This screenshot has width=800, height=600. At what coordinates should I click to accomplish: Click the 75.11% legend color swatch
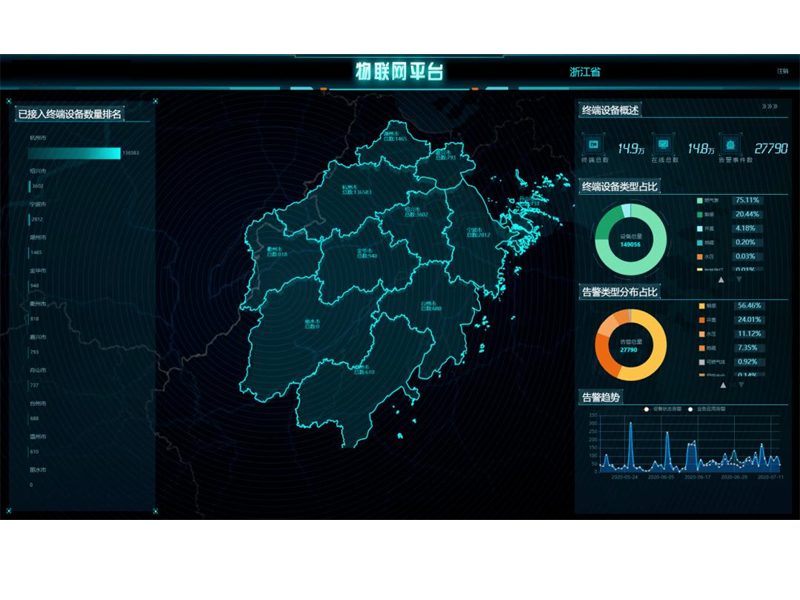pyautogui.click(x=700, y=201)
